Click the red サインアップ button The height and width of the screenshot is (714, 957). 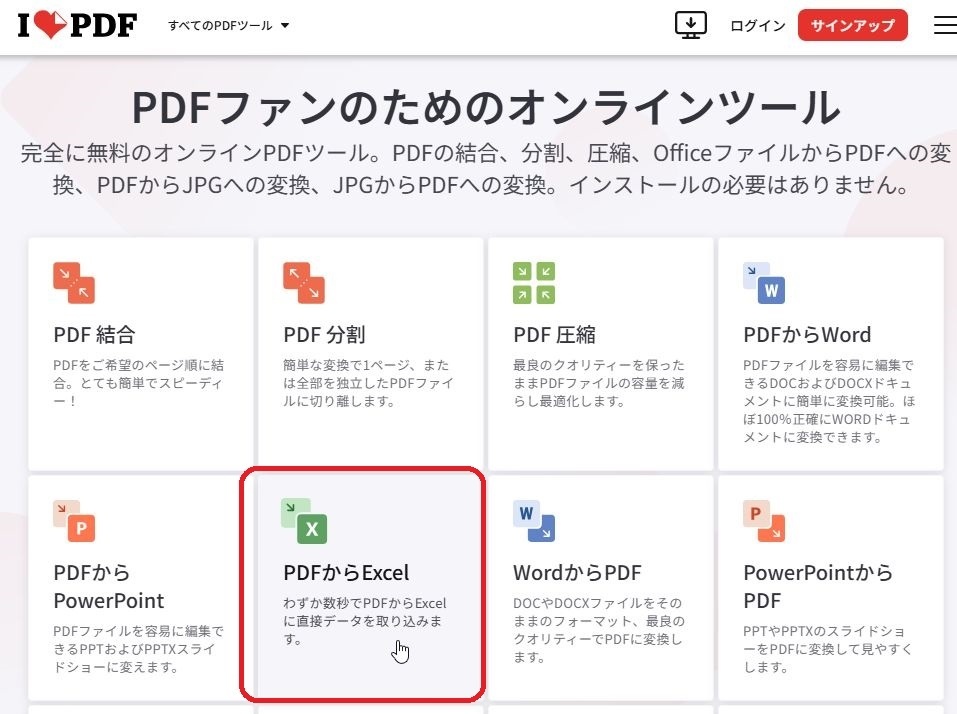click(x=852, y=25)
